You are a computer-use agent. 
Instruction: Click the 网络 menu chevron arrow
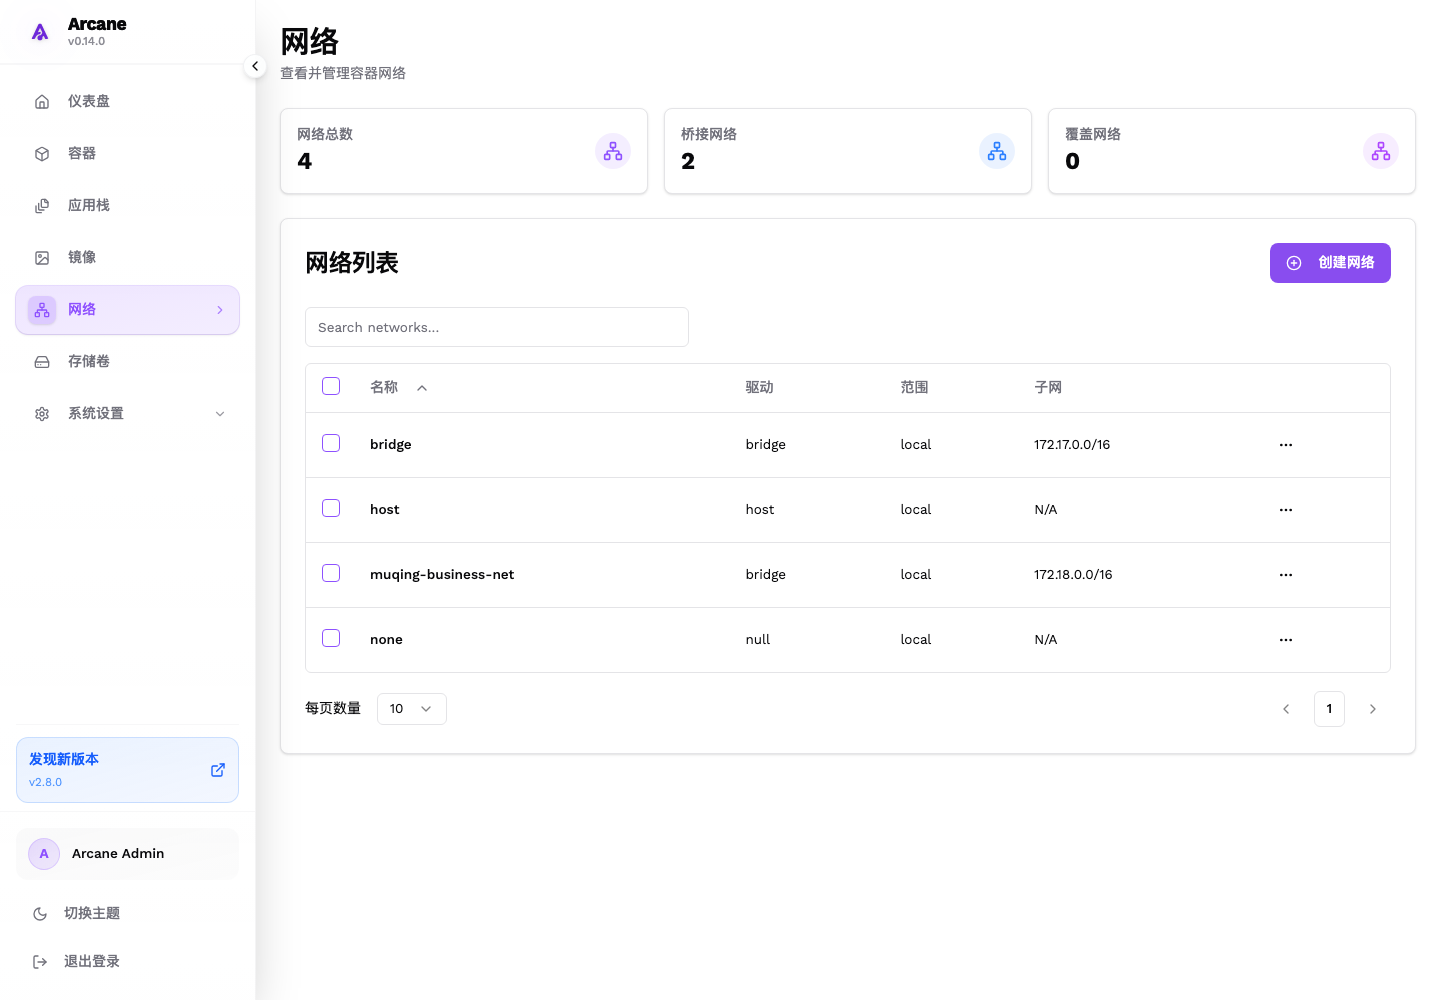coord(220,310)
